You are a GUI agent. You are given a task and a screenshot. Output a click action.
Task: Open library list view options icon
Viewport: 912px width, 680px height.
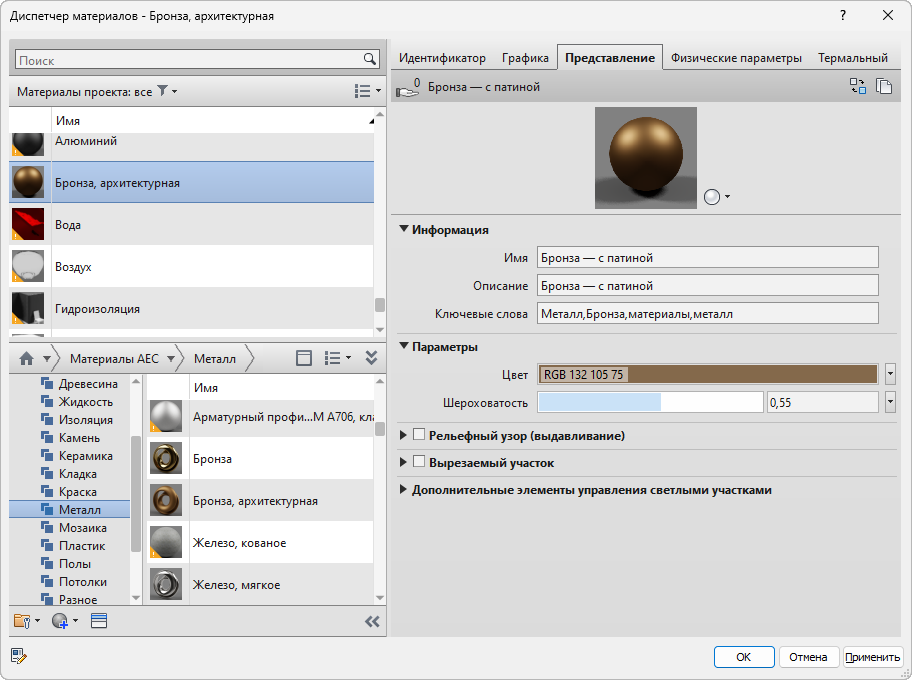pos(337,358)
